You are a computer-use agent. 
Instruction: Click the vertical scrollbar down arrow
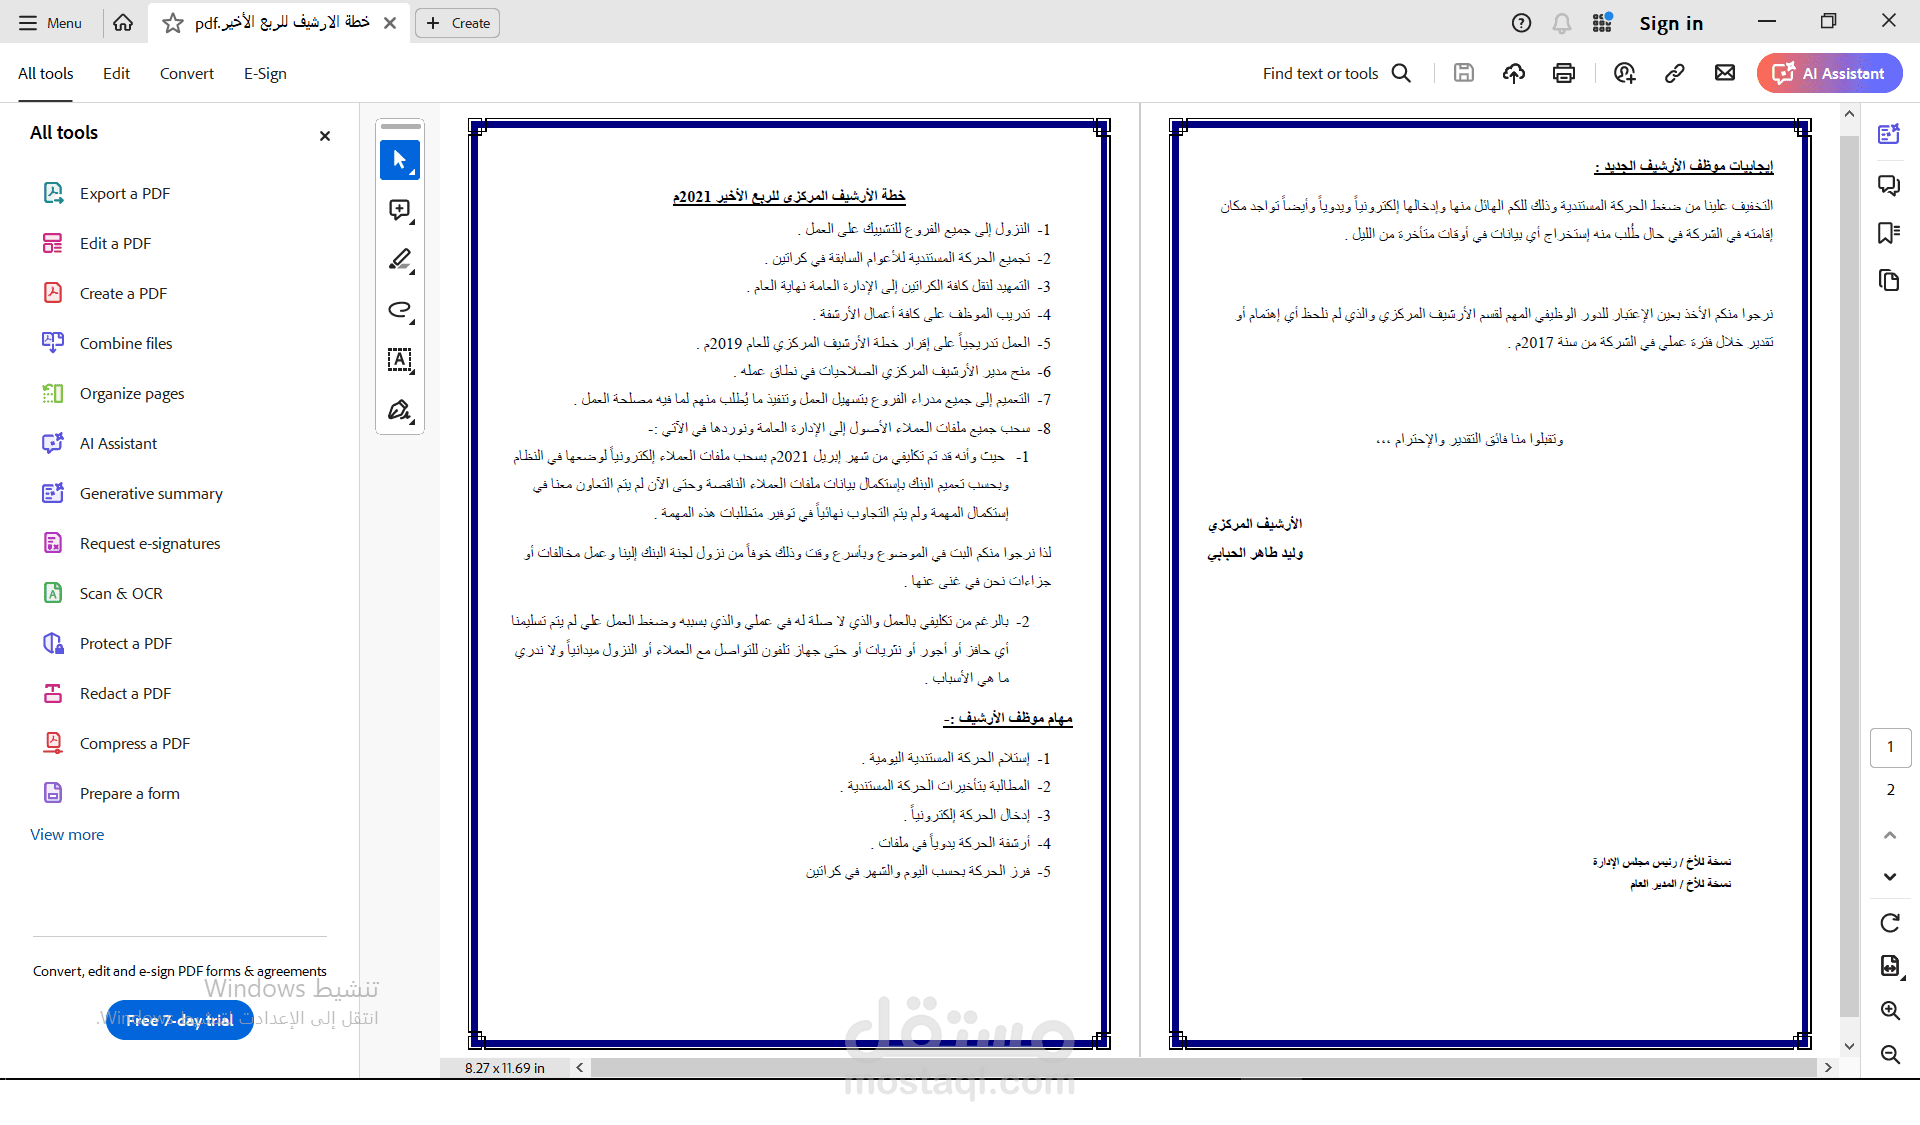click(1849, 1046)
